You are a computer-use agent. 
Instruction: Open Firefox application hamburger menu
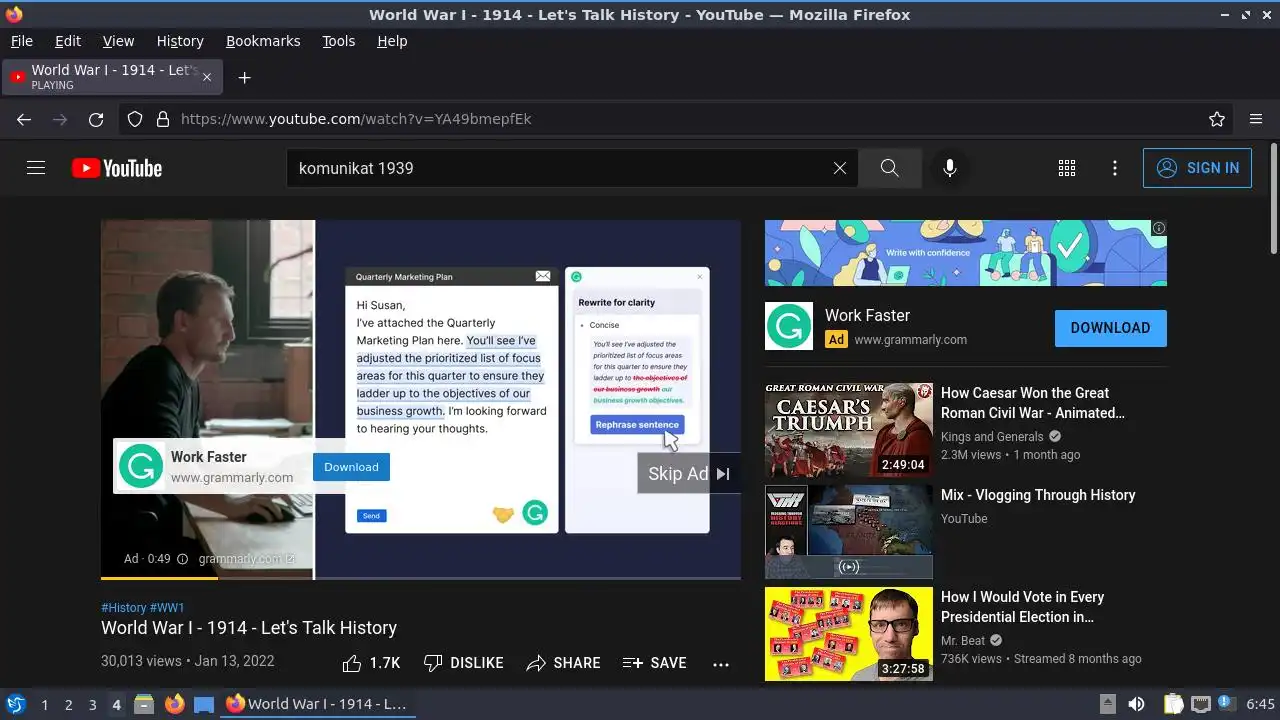point(1256,119)
